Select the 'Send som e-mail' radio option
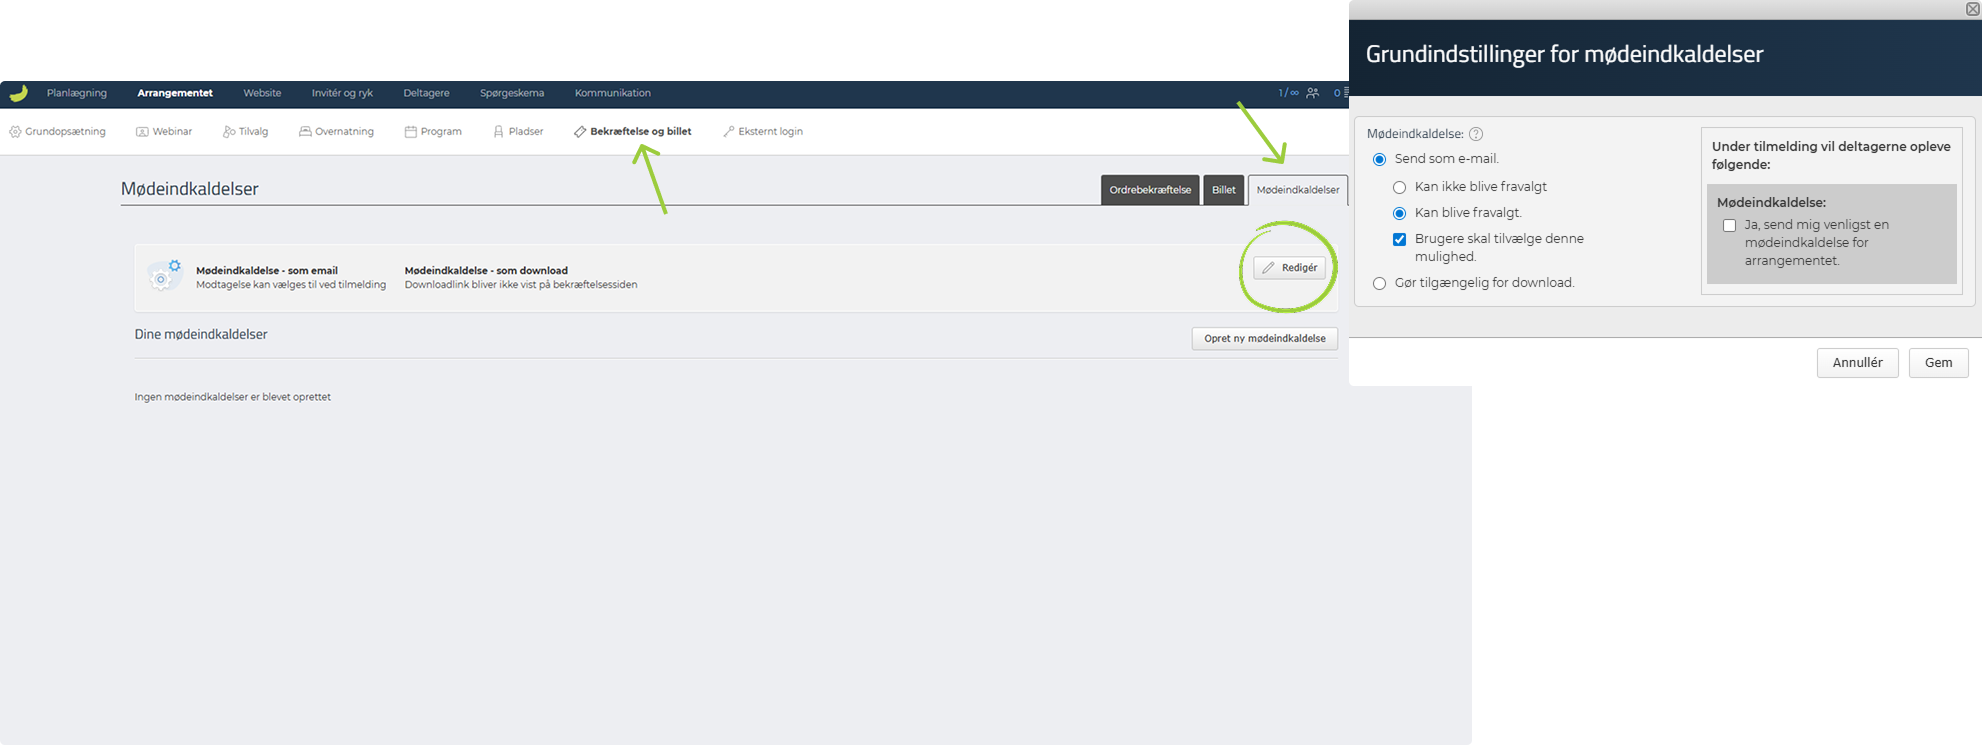 1380,159
